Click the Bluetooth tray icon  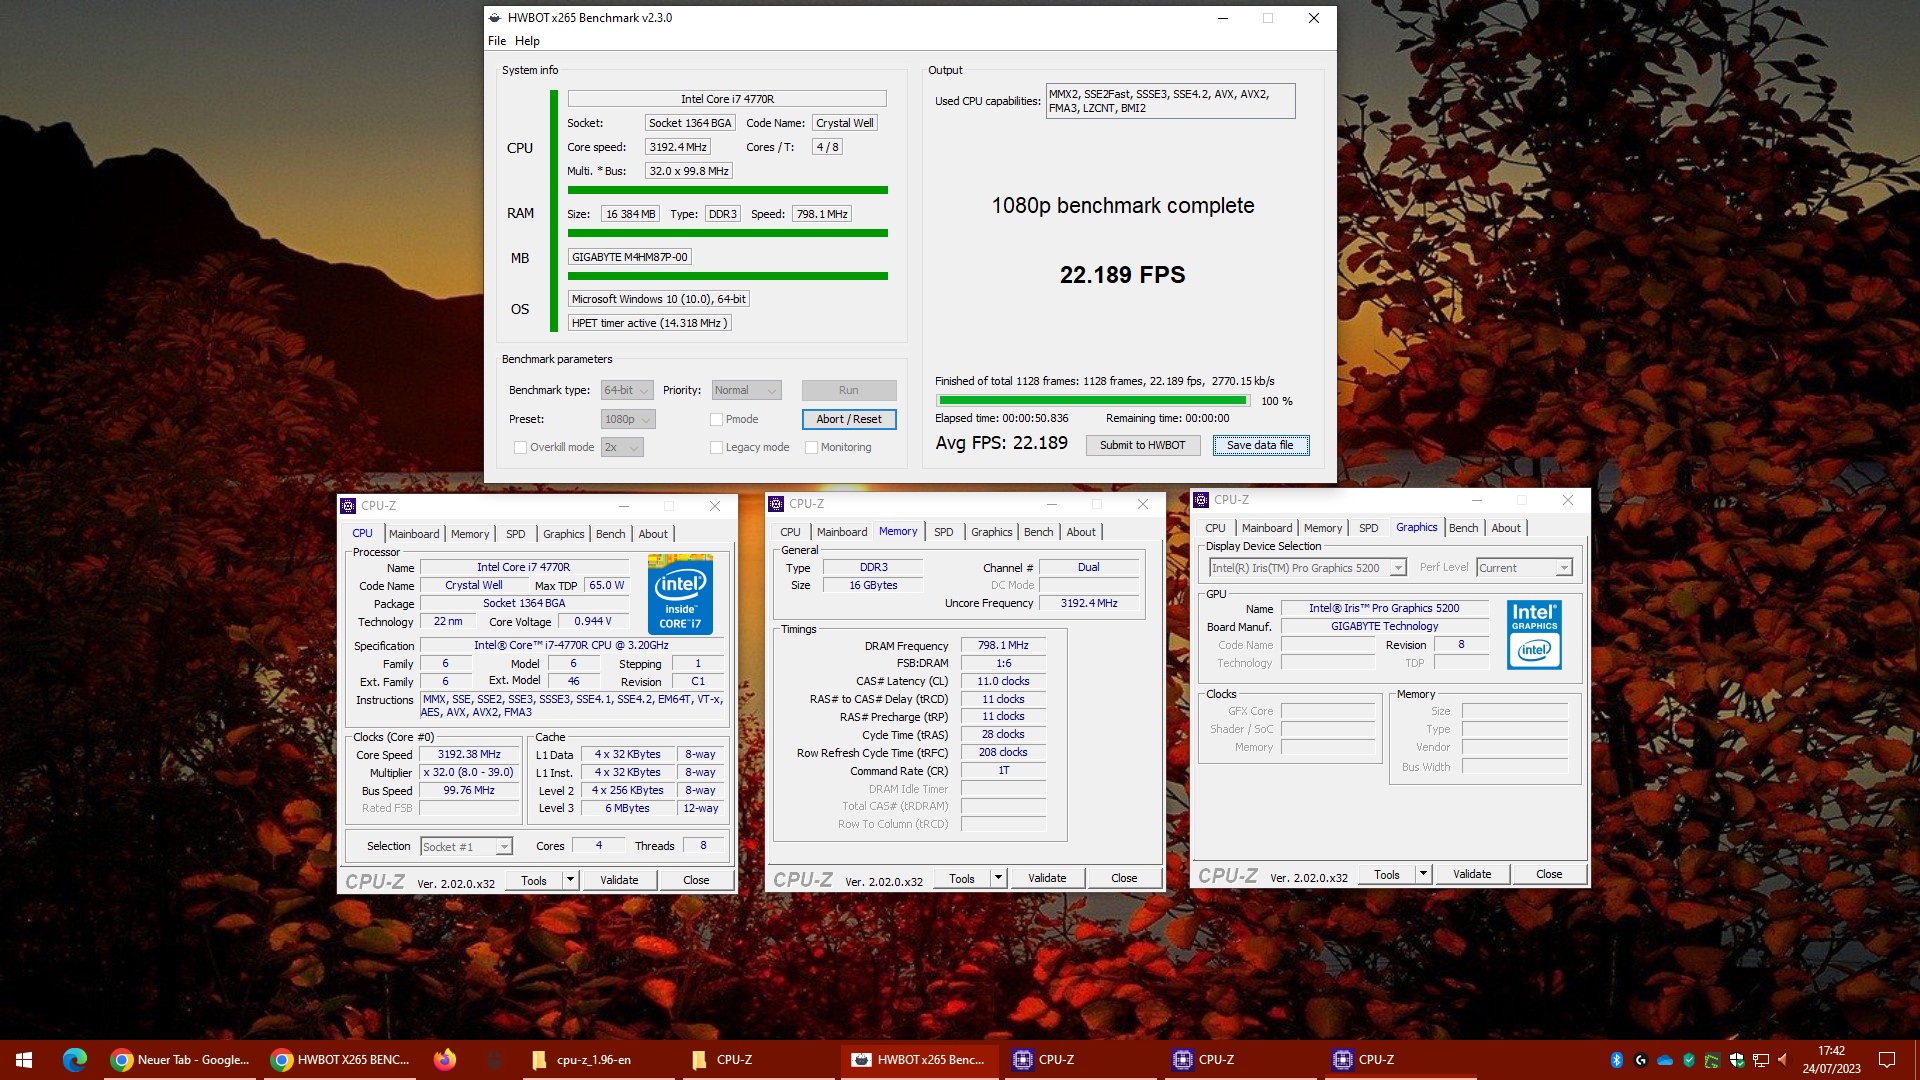coord(1616,1060)
